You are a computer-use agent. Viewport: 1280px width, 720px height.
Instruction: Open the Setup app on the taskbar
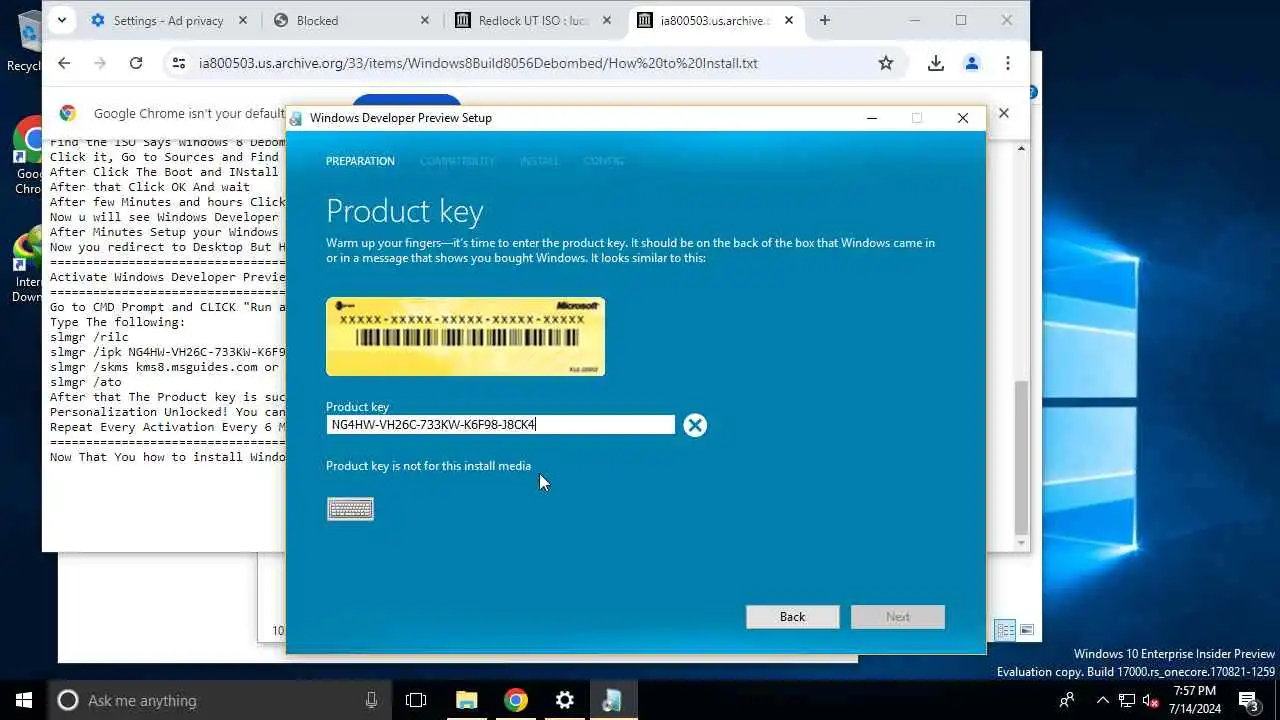pyautogui.click(x=613, y=700)
